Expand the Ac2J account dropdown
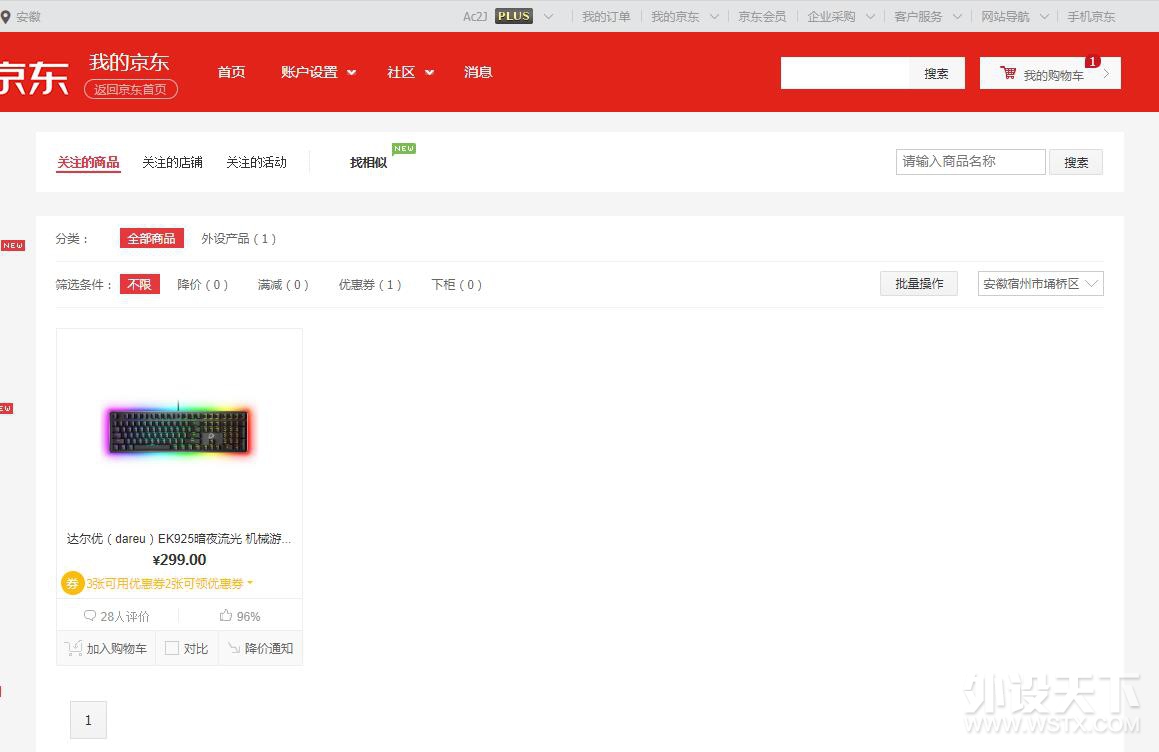This screenshot has height=752, width=1159. (x=548, y=16)
